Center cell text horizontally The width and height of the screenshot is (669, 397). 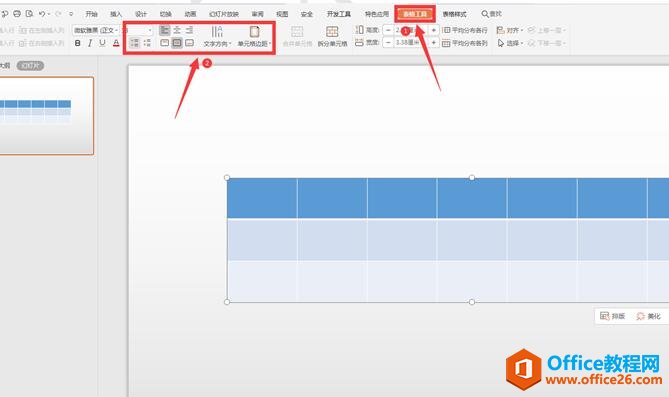point(177,30)
